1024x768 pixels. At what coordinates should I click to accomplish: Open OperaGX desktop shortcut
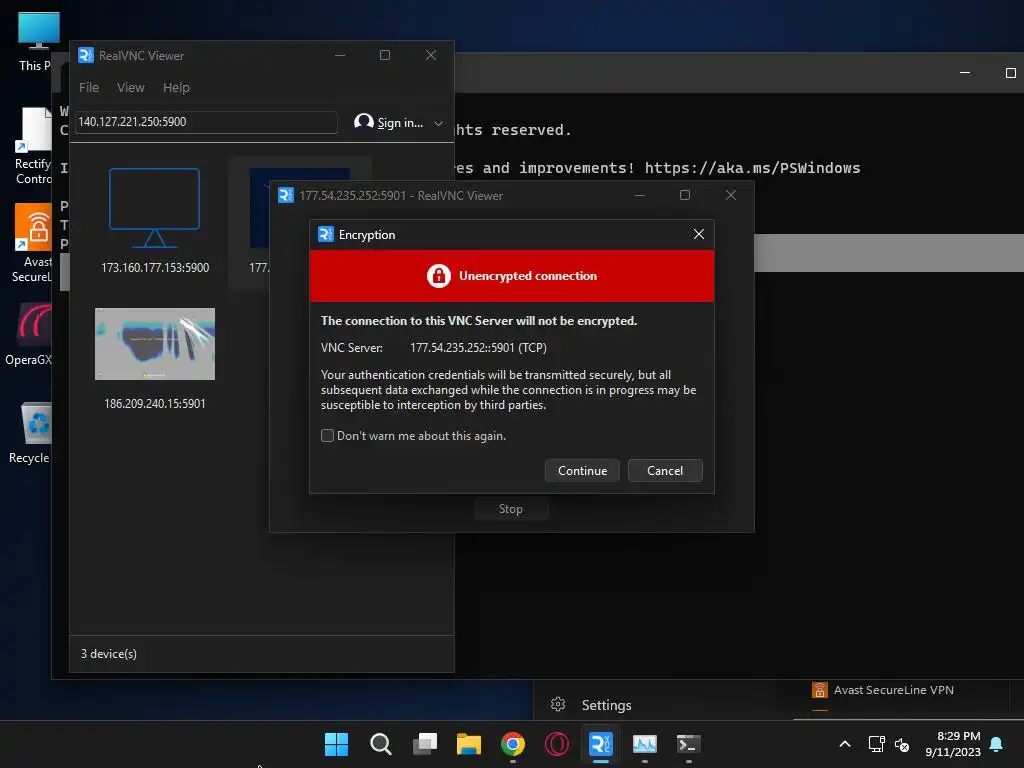point(30,333)
